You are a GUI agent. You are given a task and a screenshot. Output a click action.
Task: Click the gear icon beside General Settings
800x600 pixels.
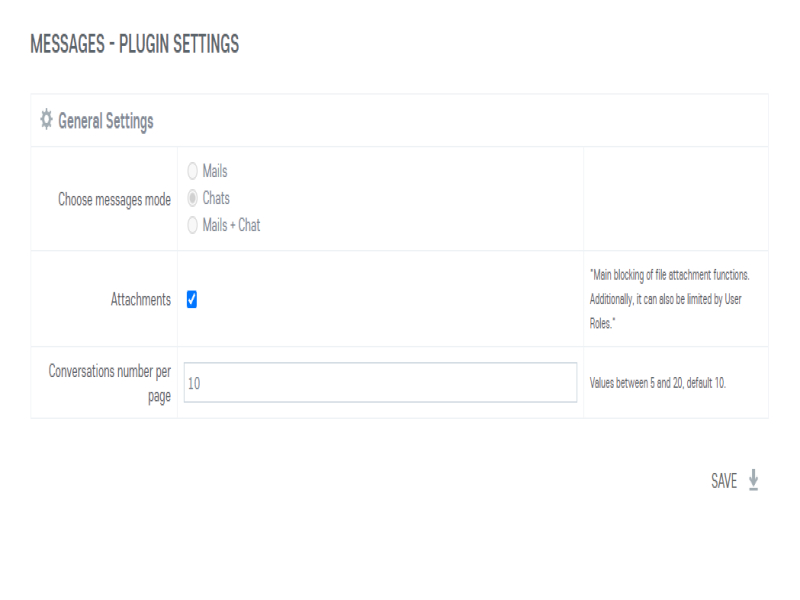45,120
